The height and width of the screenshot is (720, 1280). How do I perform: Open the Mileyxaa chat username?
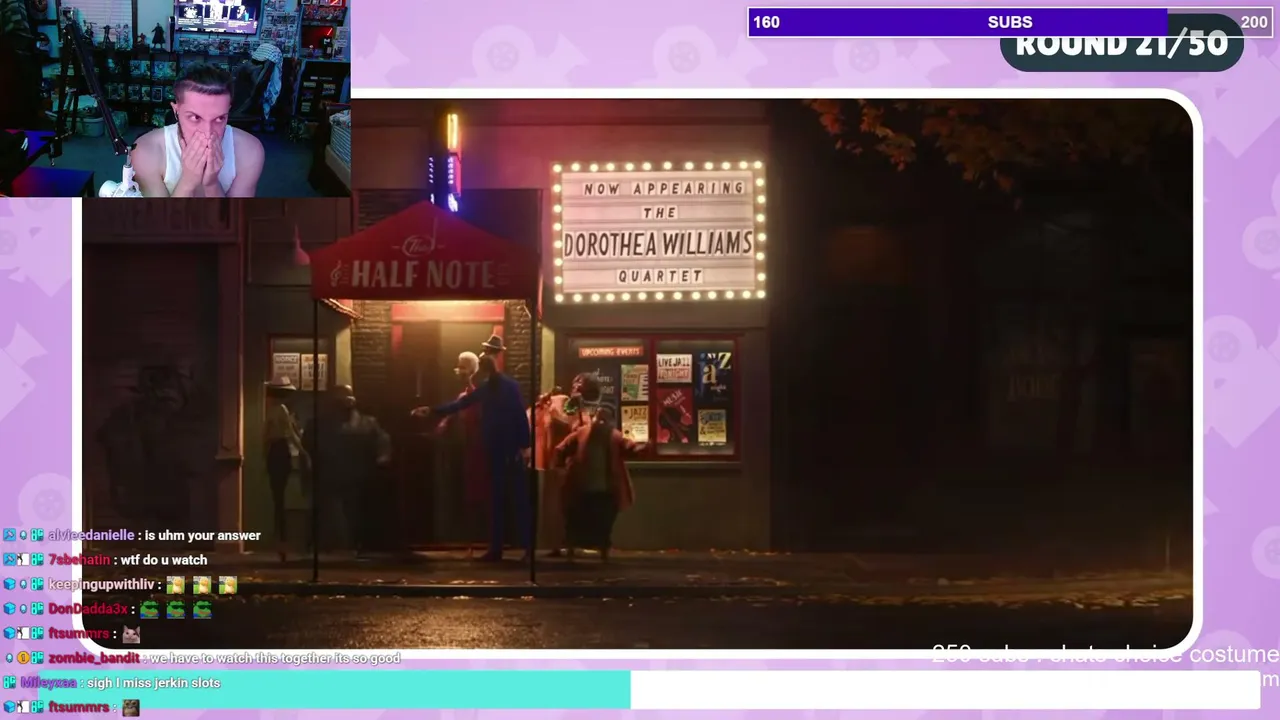point(50,683)
